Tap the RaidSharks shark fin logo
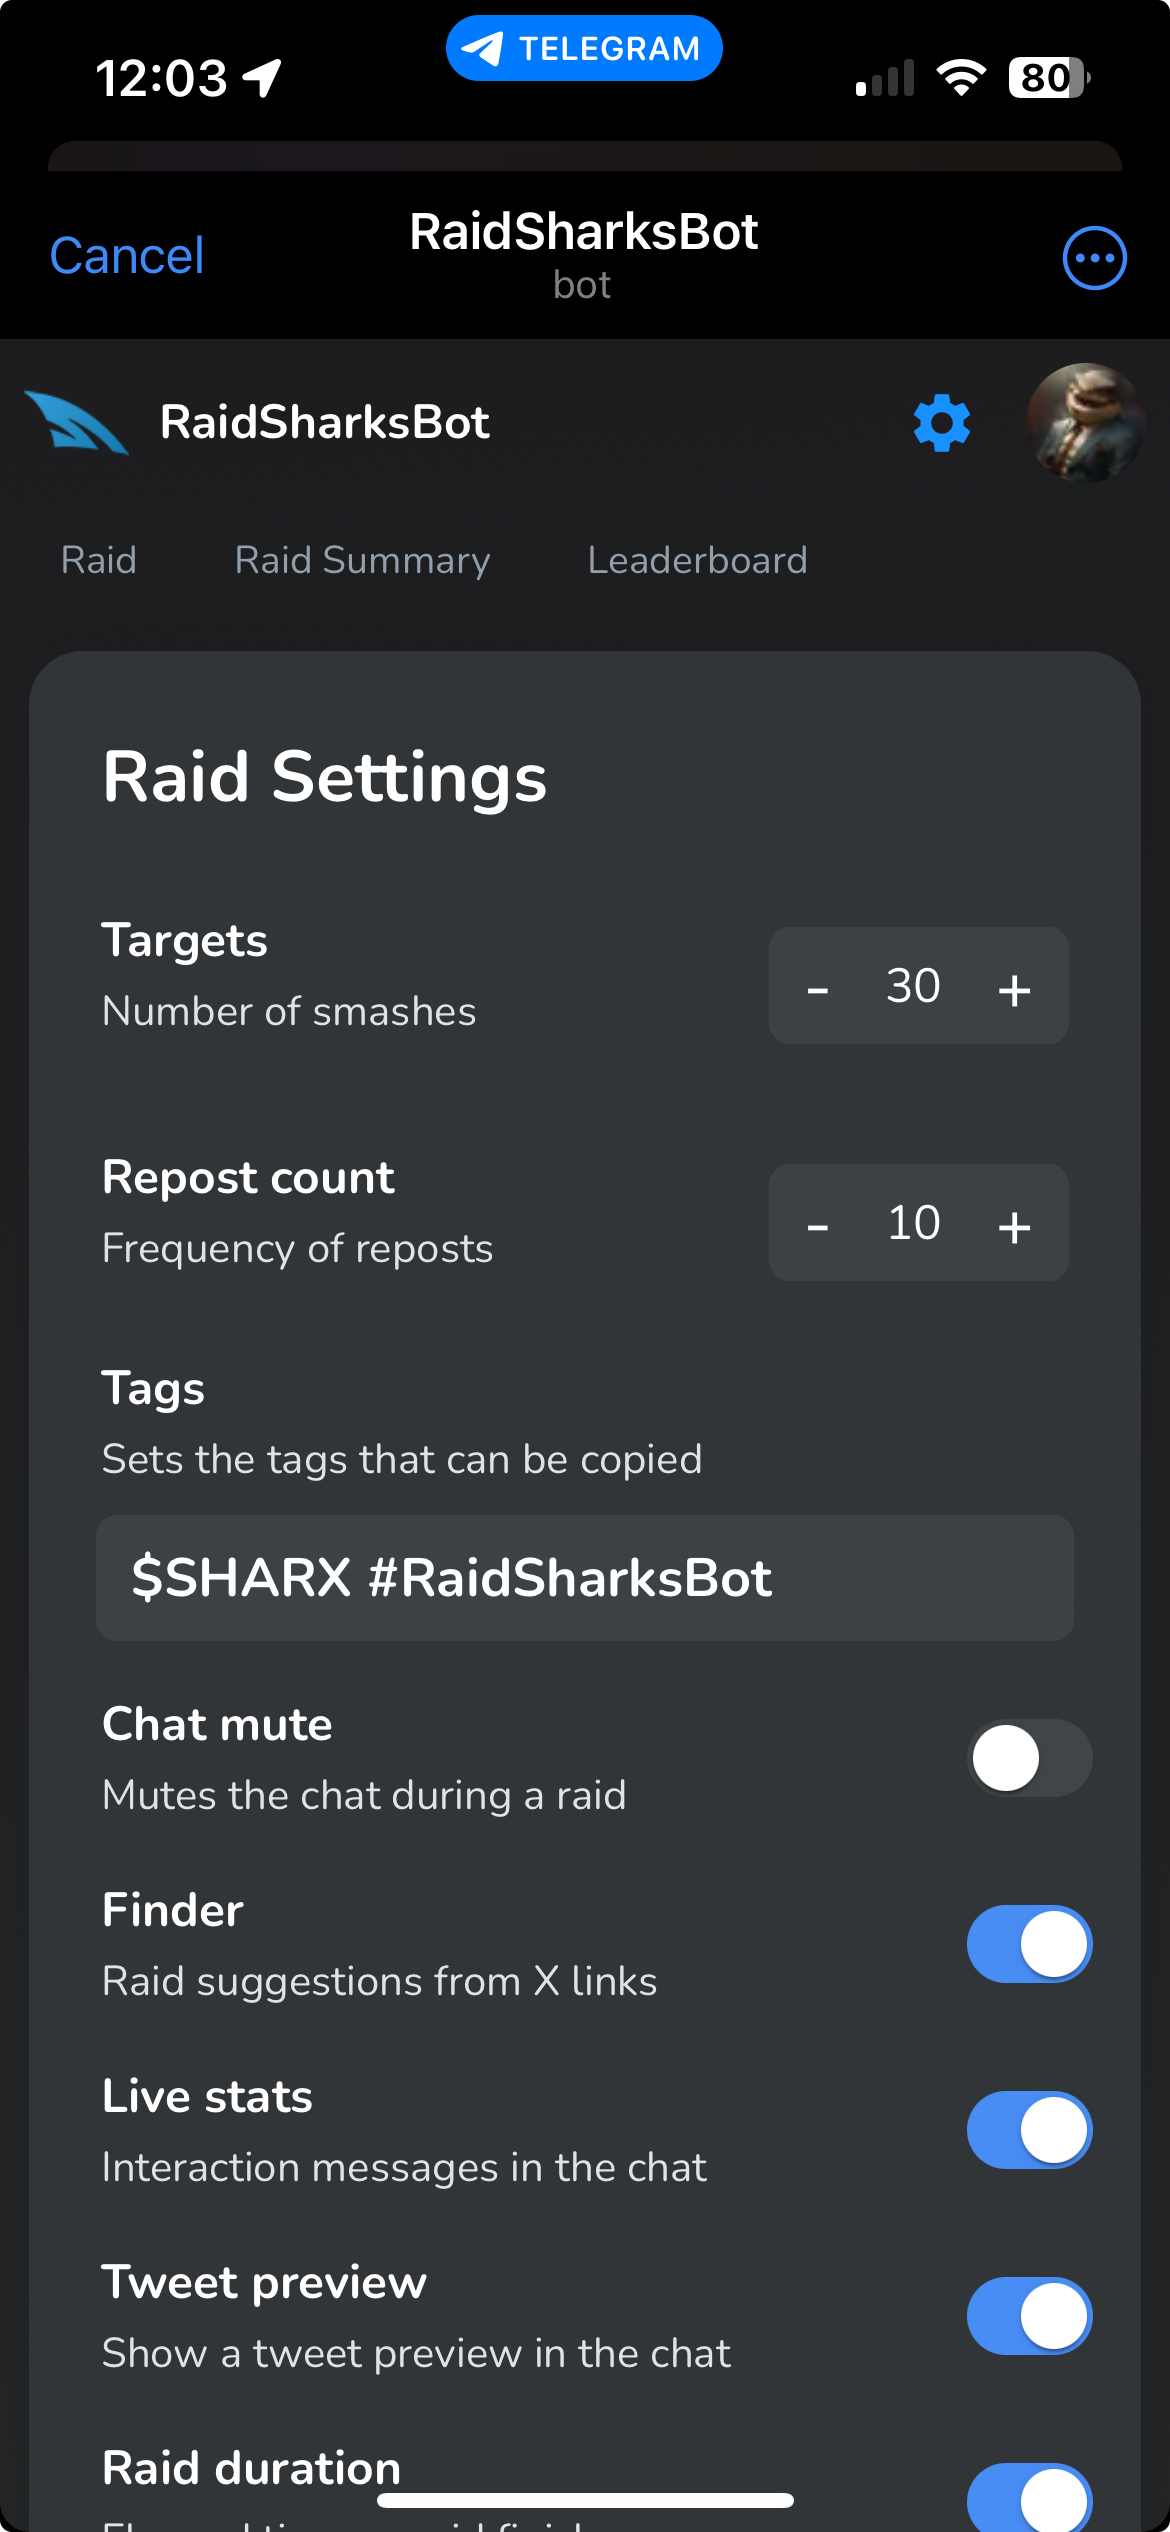1170x2532 pixels. [76, 423]
